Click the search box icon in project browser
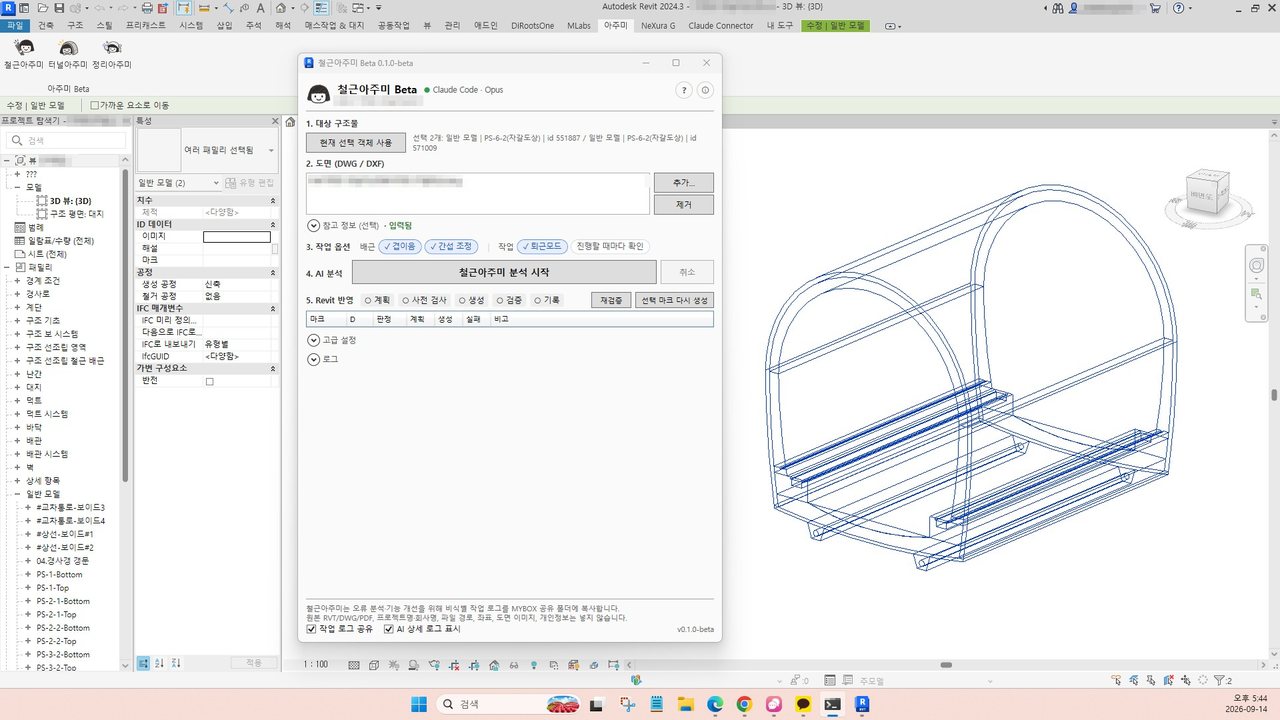Image resolution: width=1280 pixels, height=720 pixels. click(19, 141)
